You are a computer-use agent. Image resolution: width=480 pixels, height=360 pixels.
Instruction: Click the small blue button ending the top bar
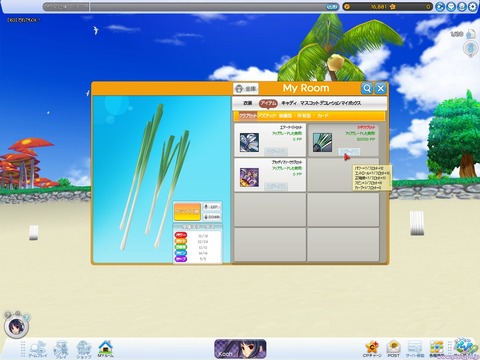[x=332, y=6]
